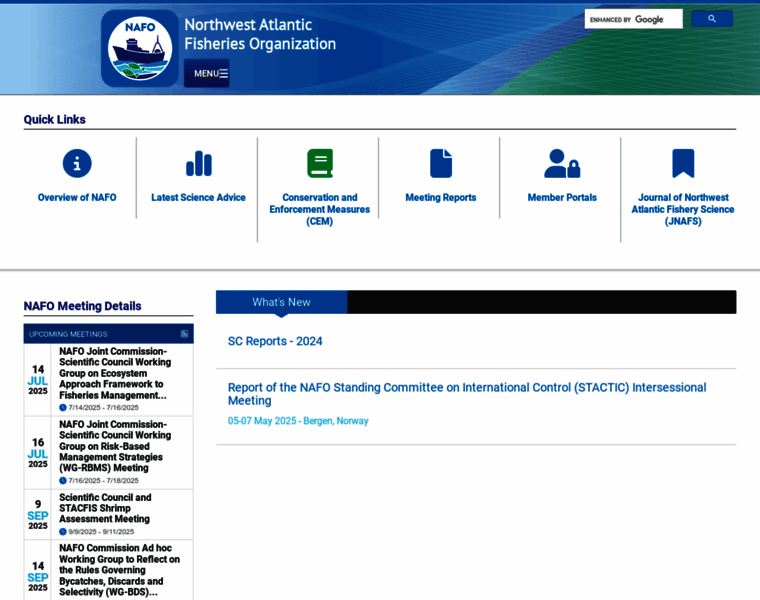The width and height of the screenshot is (760, 600).
Task: Click the clock icon beside 7/16/2025 - 7/18/2025
Action: coord(63,481)
